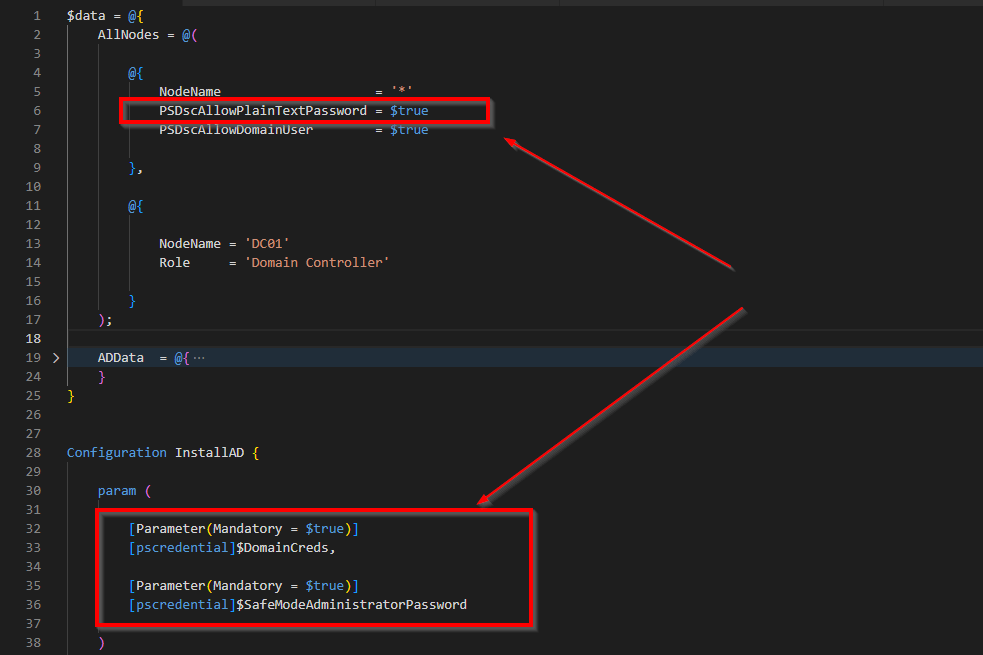The width and height of the screenshot is (983, 655).
Task: Click line number 1 in the gutter
Action: point(36,16)
